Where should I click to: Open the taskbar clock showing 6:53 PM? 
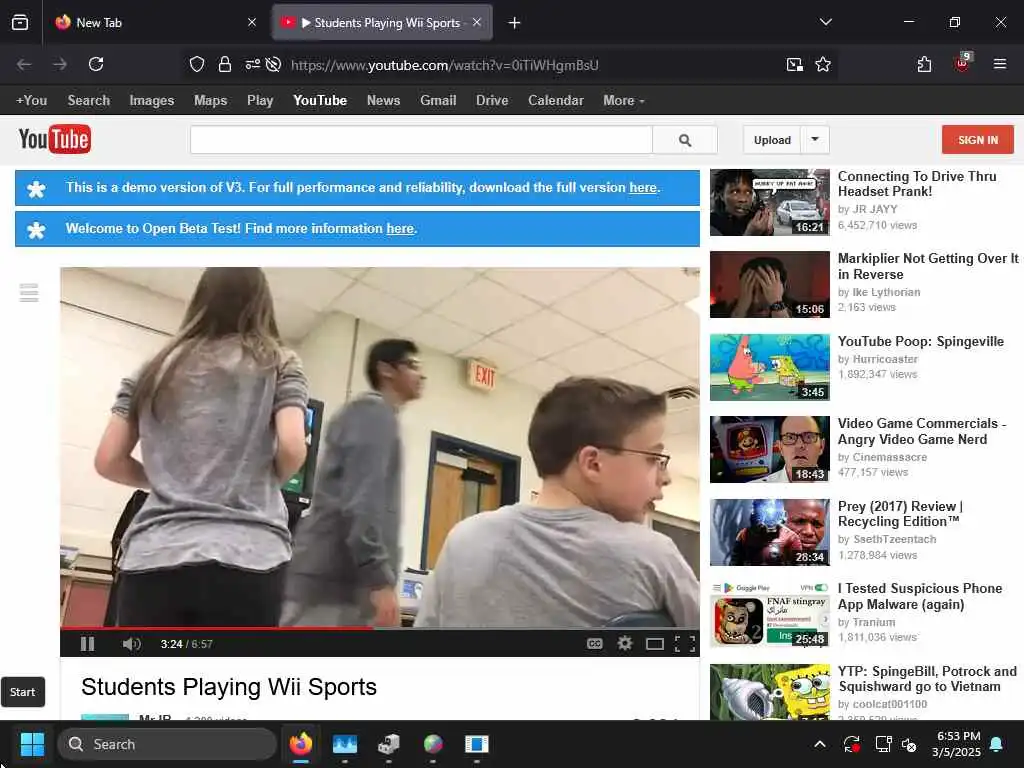pos(957,744)
